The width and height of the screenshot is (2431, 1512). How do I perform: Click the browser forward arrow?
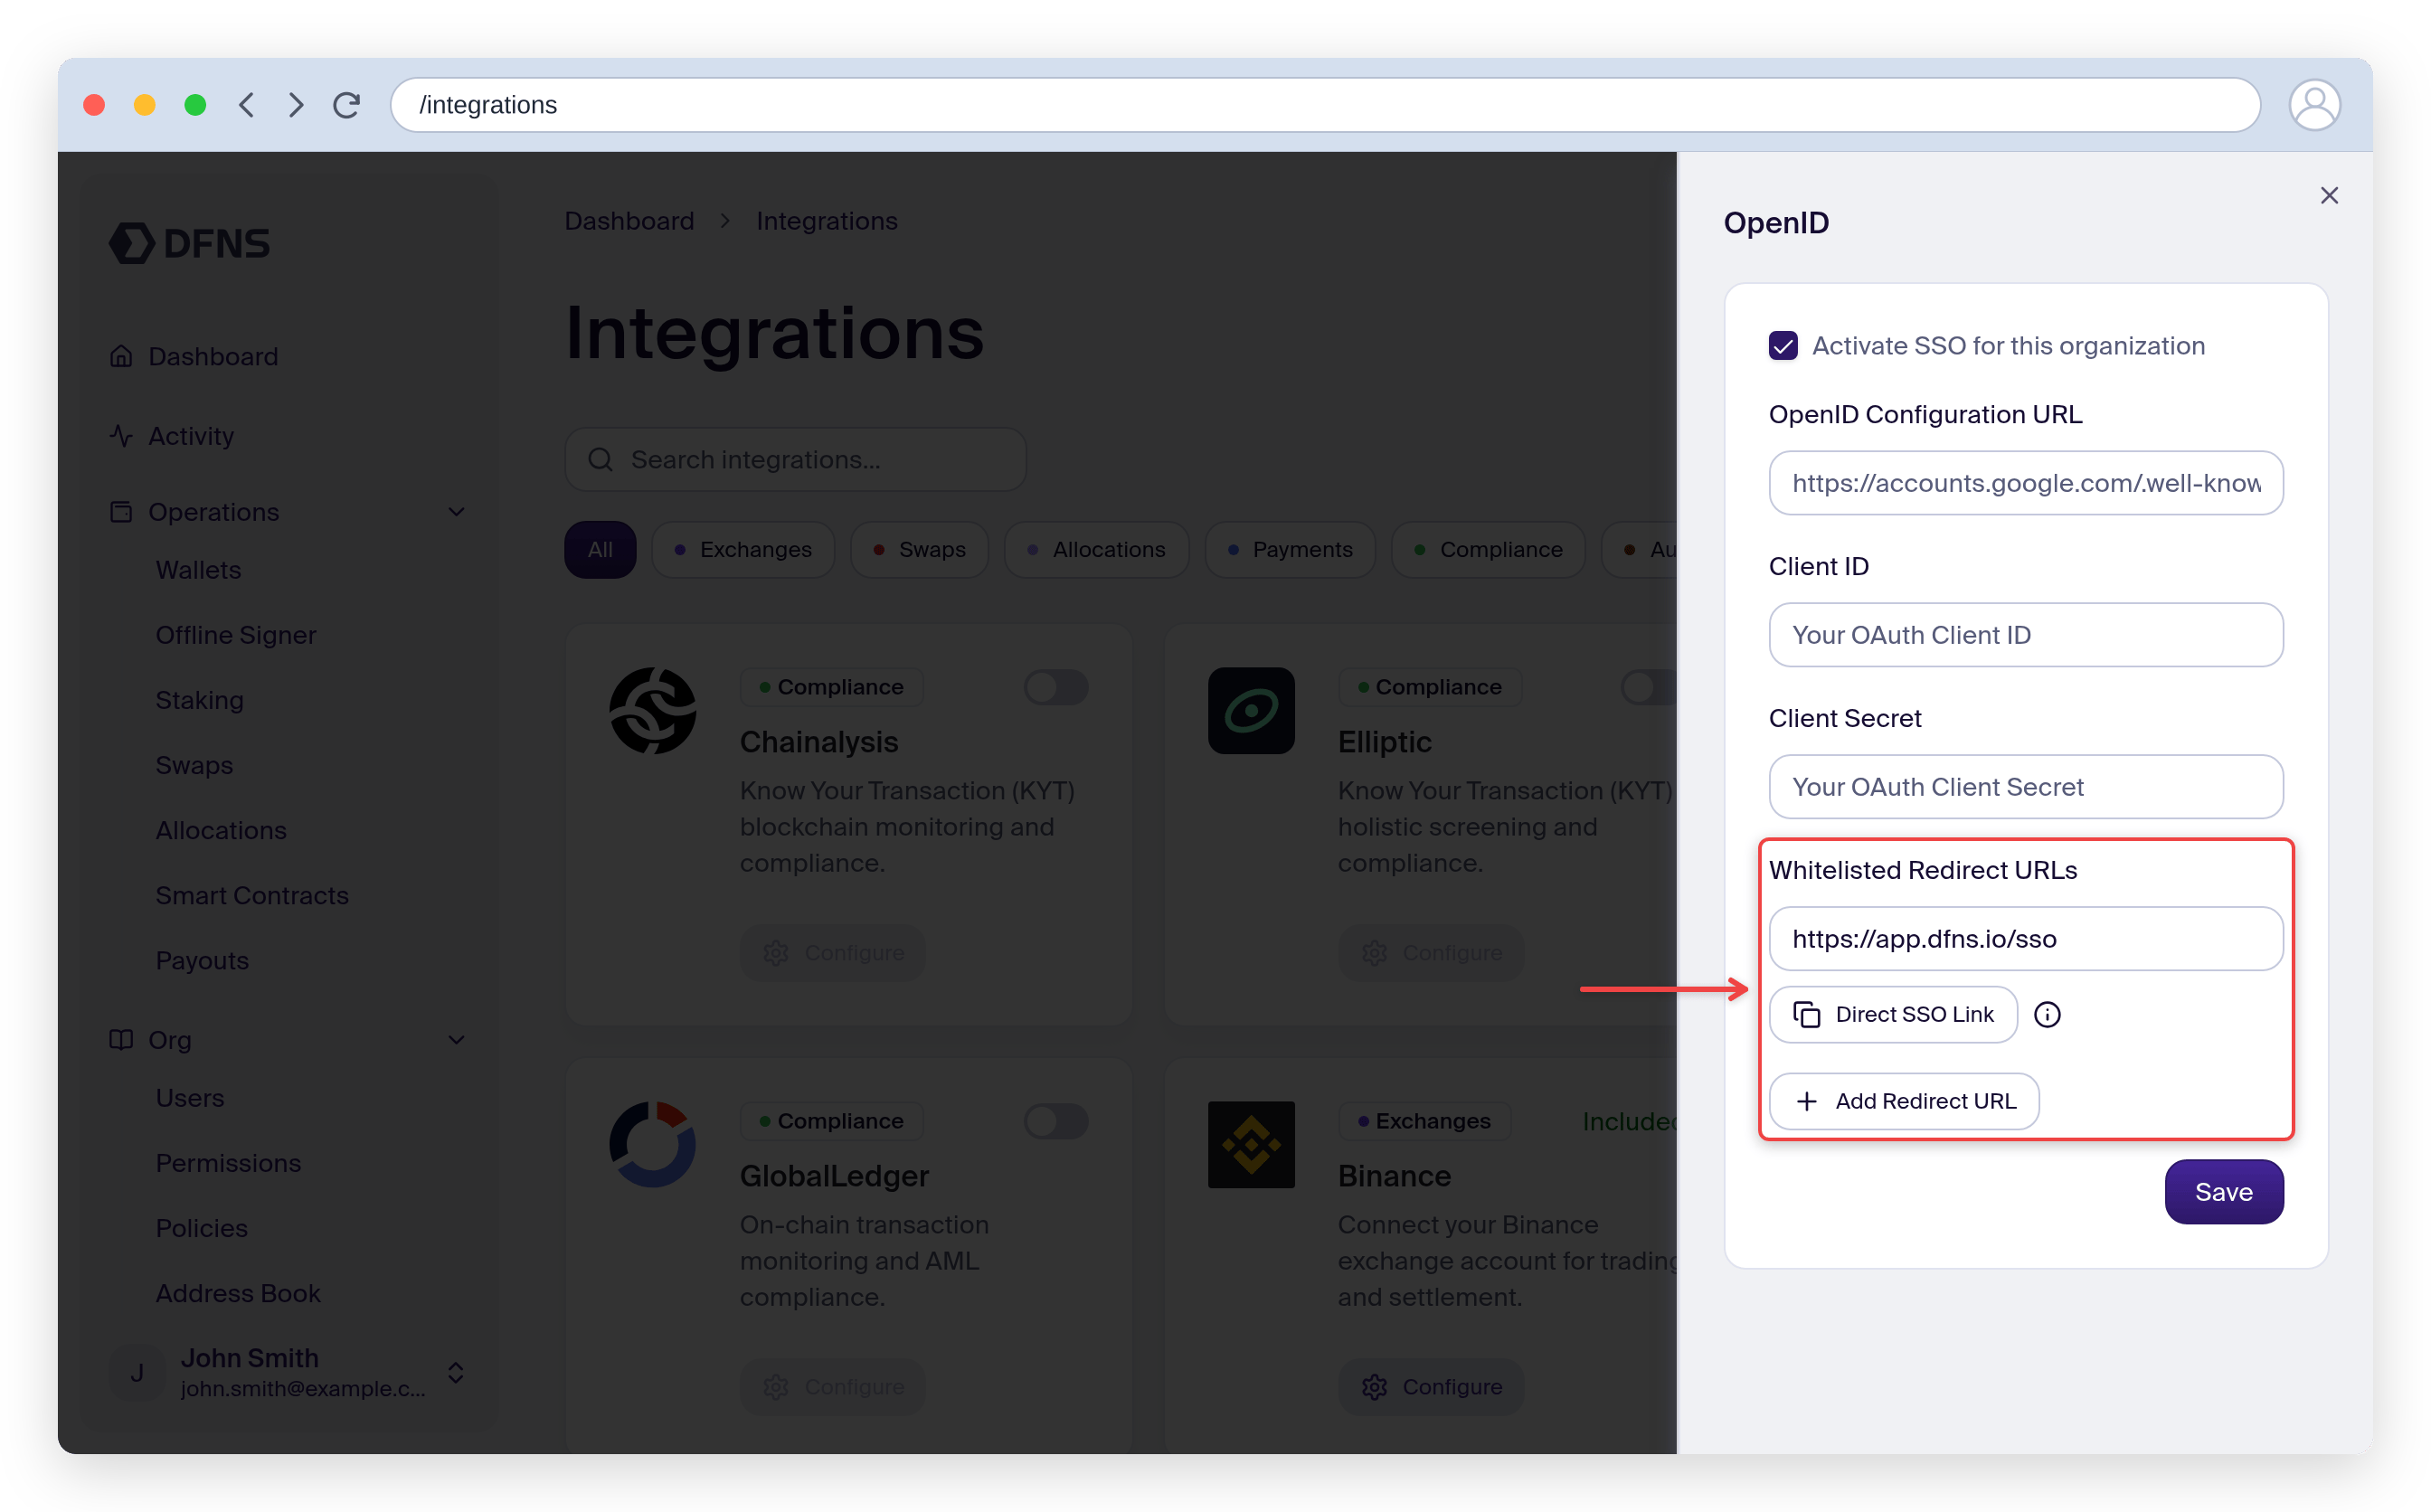click(x=296, y=105)
